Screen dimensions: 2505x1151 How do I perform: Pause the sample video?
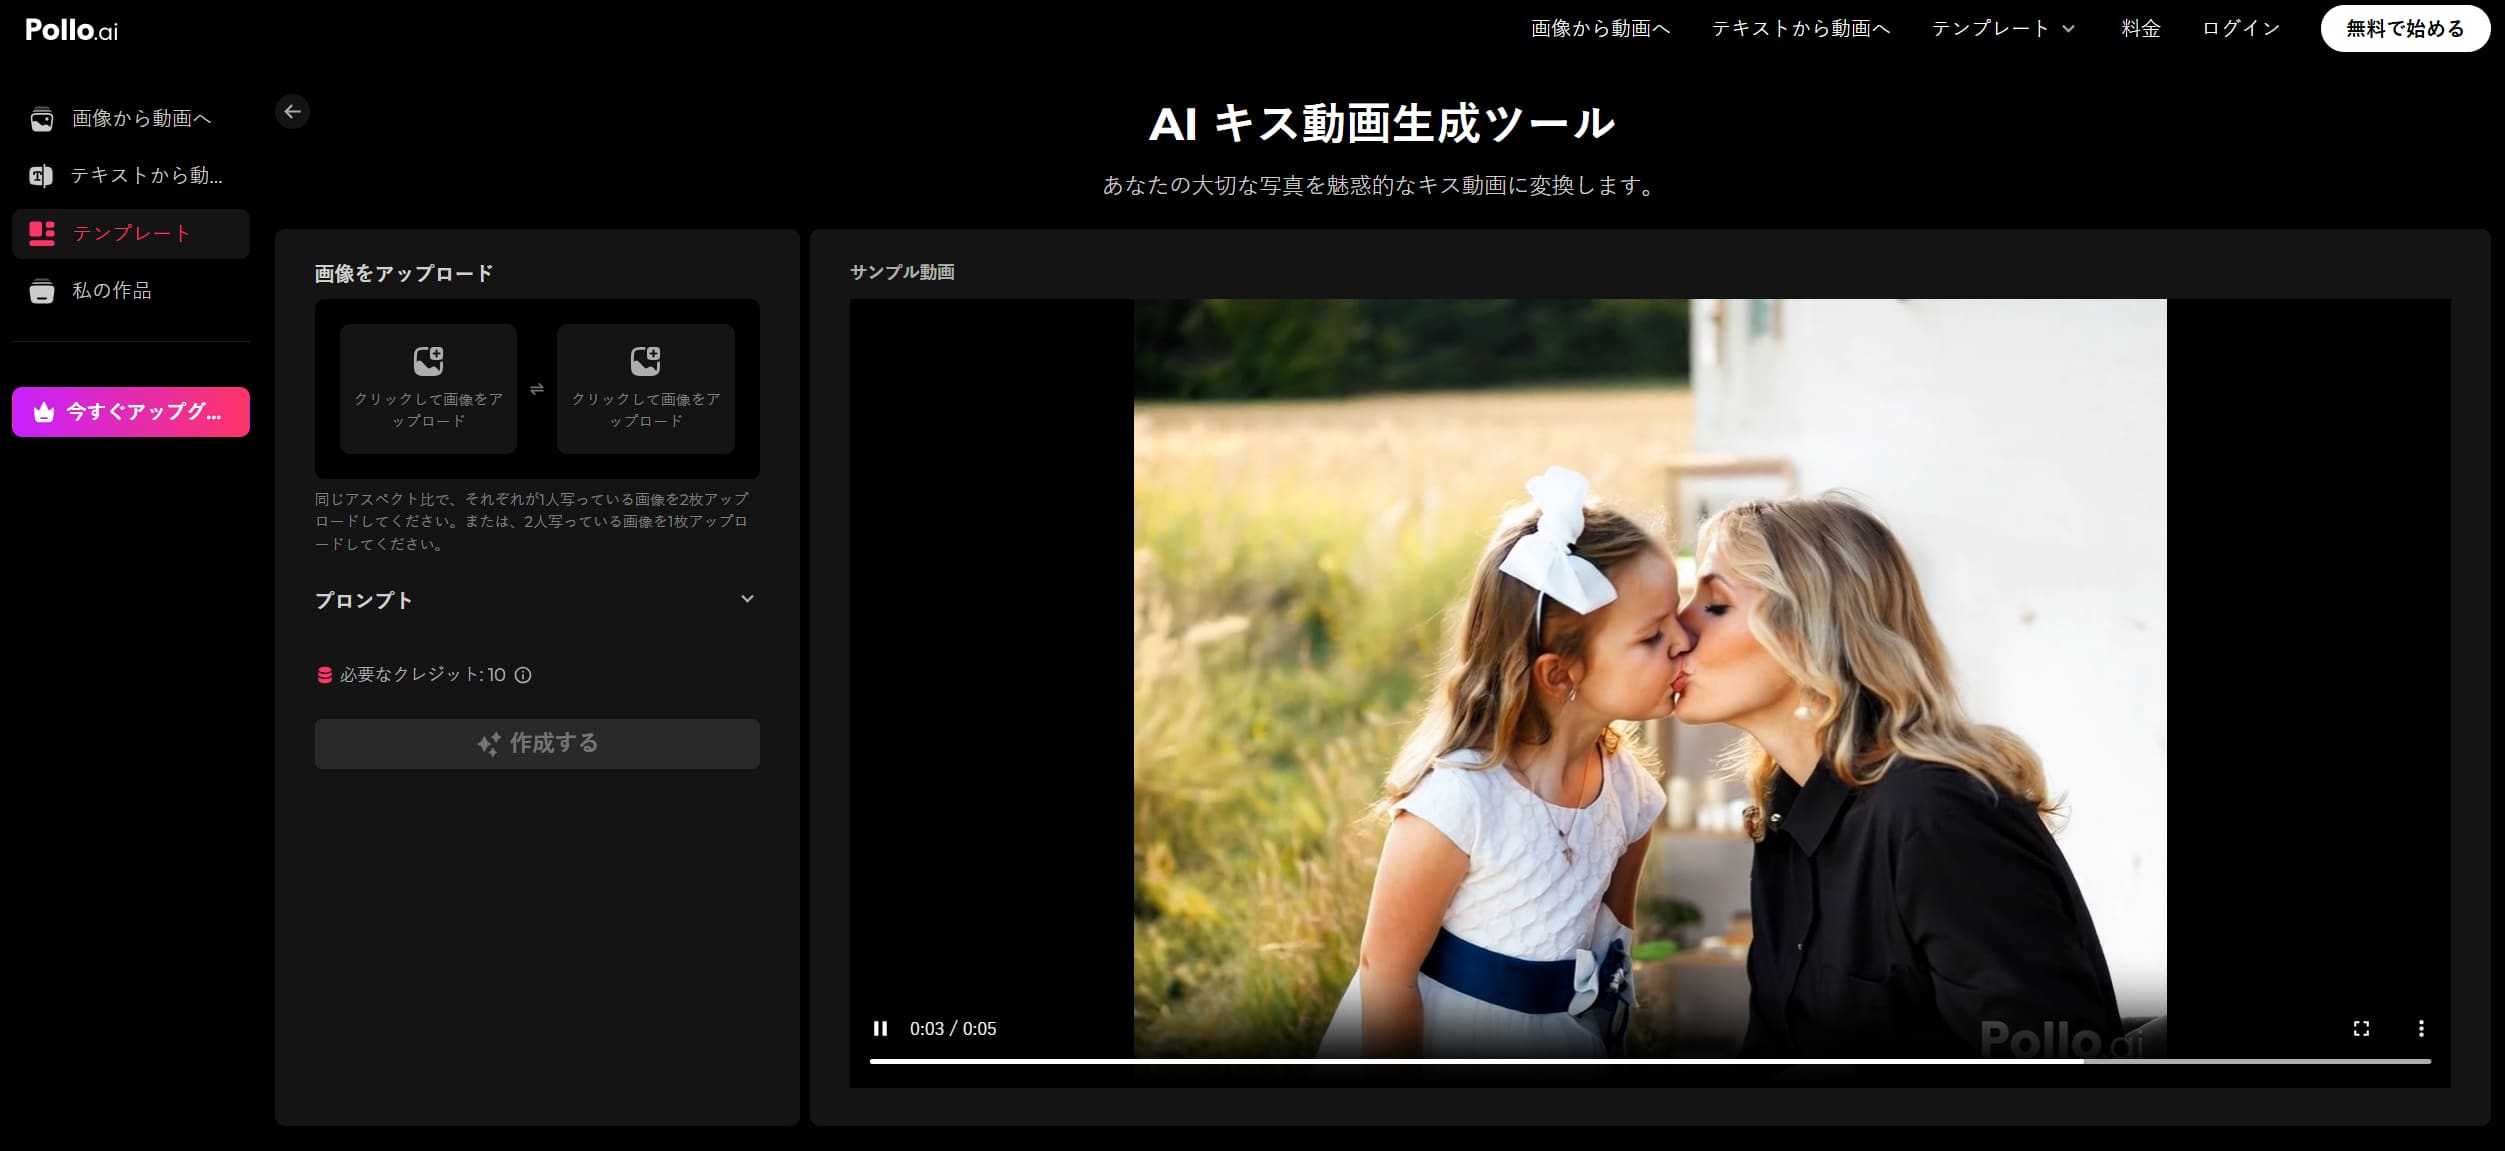(880, 1028)
